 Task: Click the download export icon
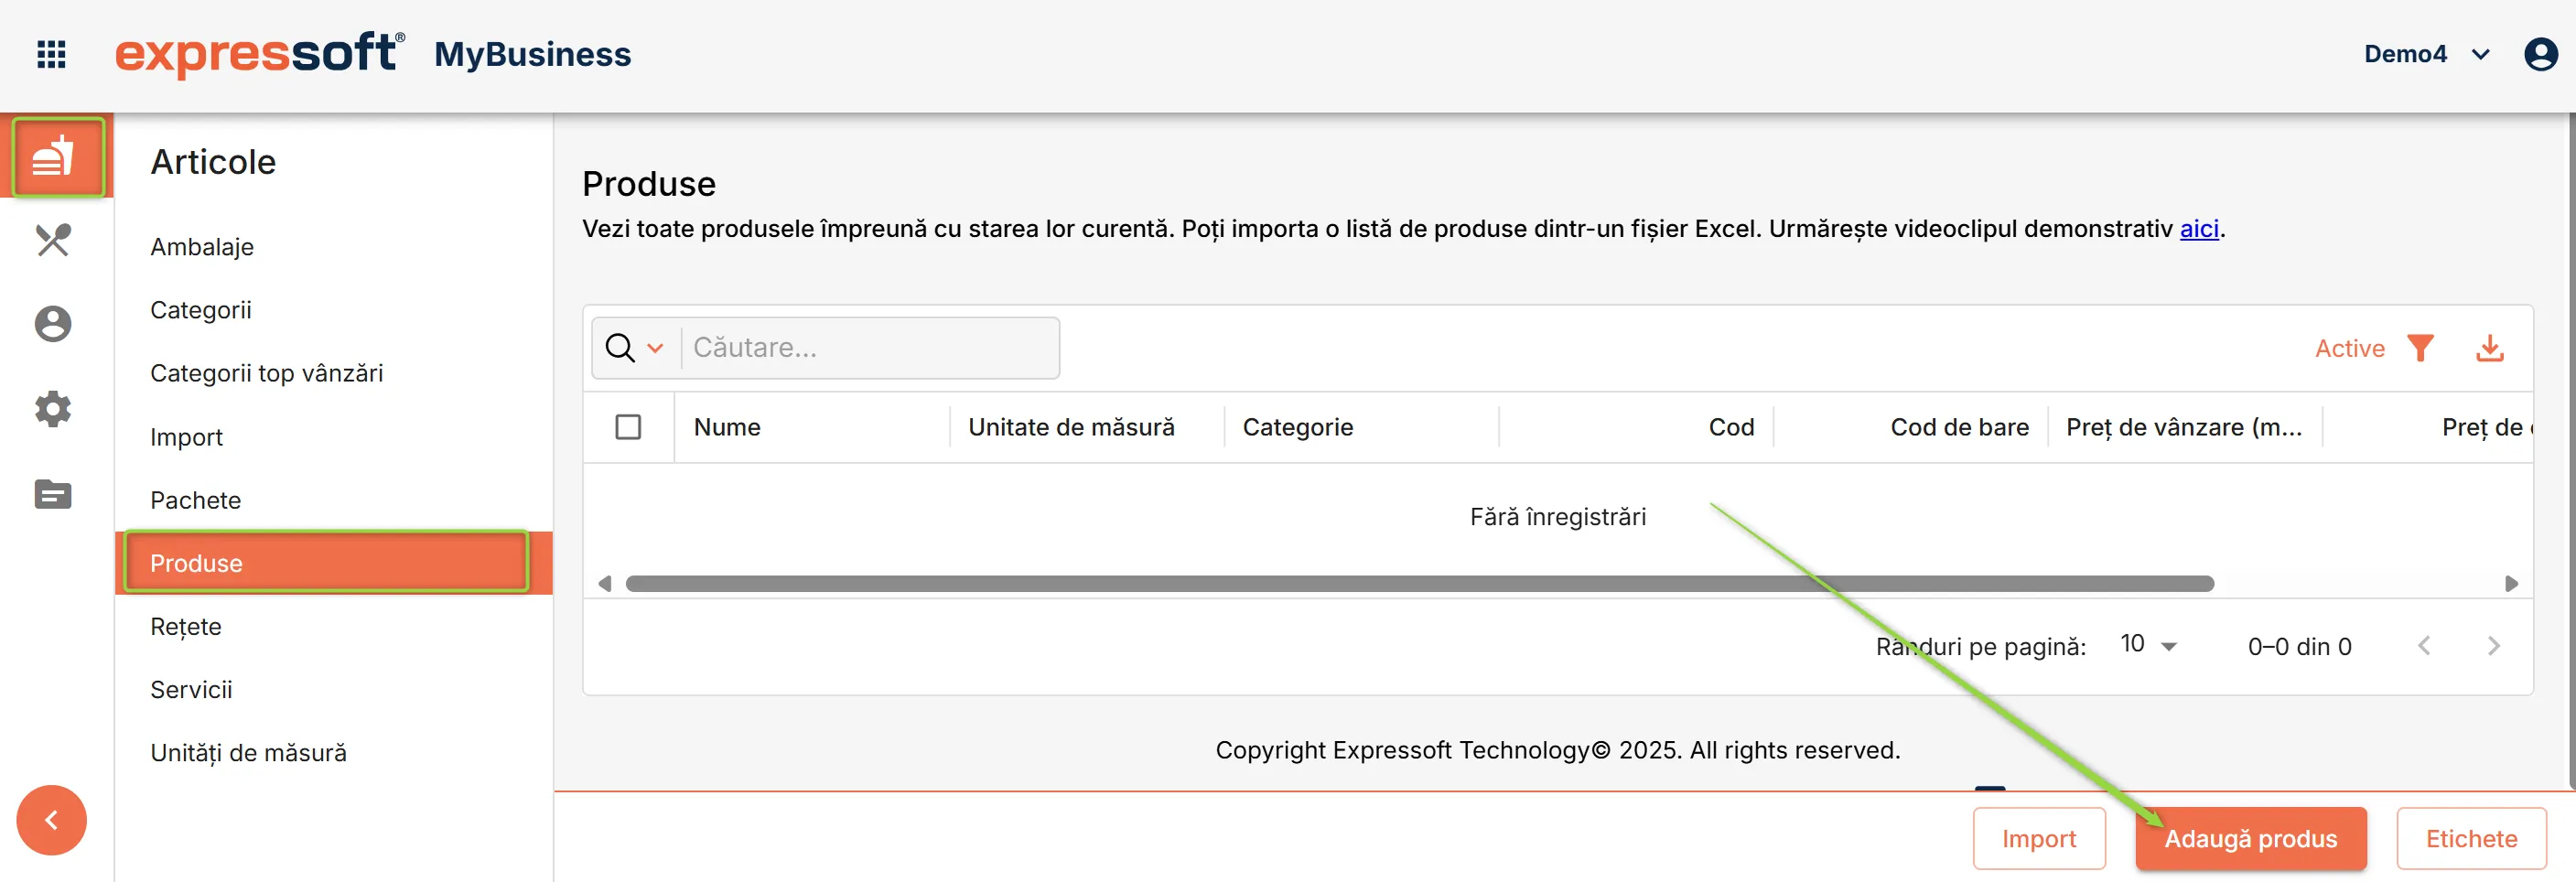(x=2490, y=348)
